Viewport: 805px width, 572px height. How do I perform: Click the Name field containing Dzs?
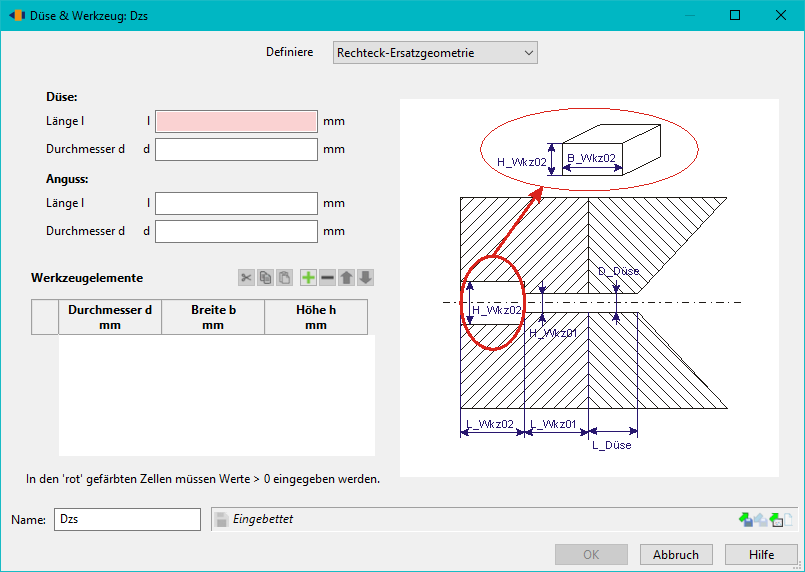coord(127,519)
